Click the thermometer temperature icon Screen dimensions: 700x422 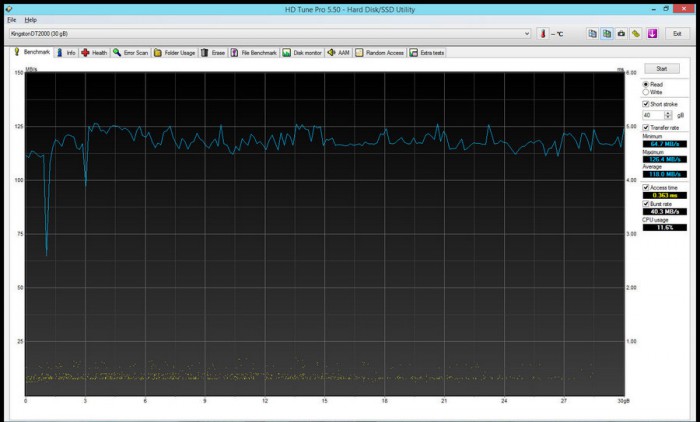[x=542, y=33]
